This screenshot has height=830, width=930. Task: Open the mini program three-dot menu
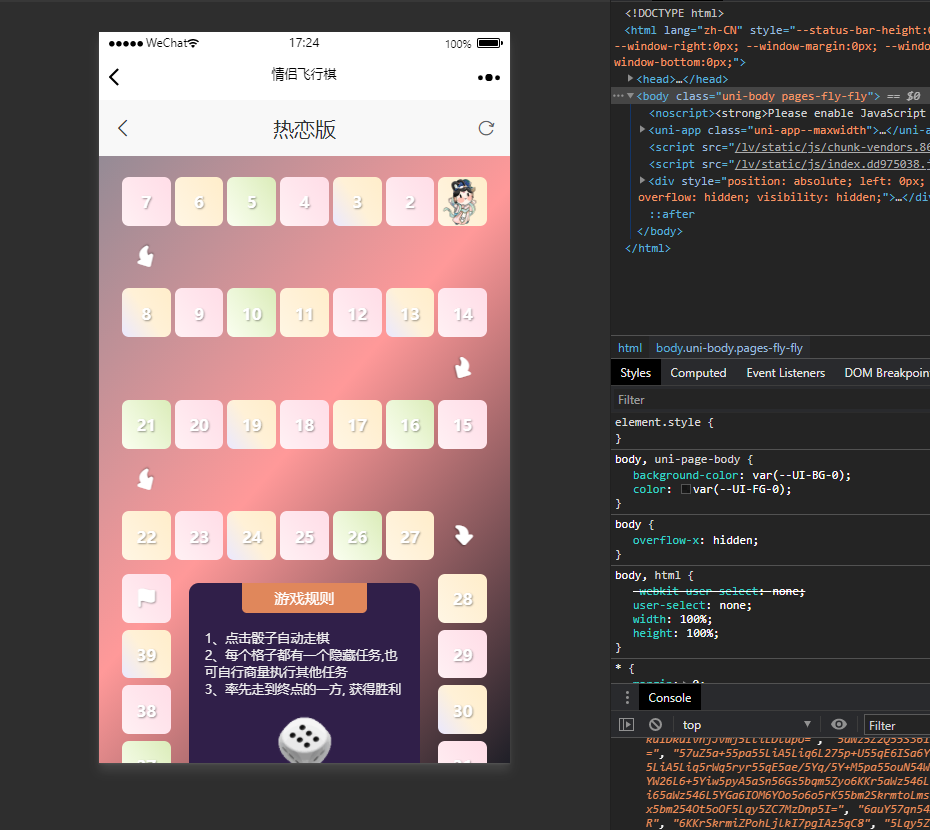point(488,77)
